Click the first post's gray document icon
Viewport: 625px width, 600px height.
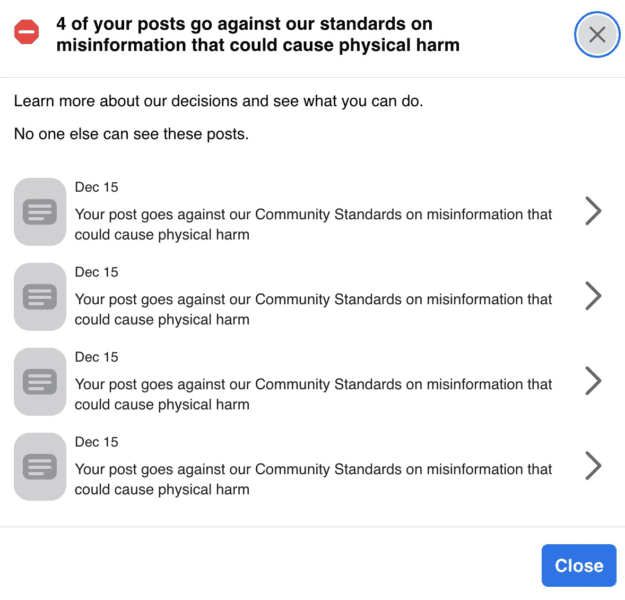pos(40,211)
